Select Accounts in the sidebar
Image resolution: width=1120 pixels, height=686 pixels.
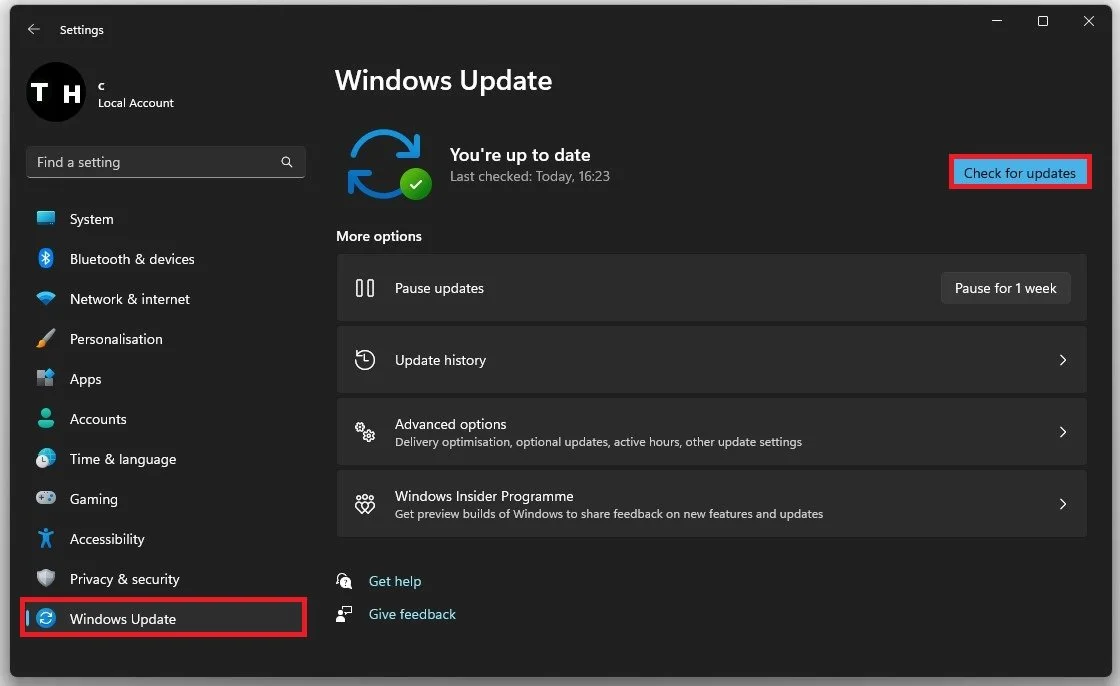click(166, 419)
